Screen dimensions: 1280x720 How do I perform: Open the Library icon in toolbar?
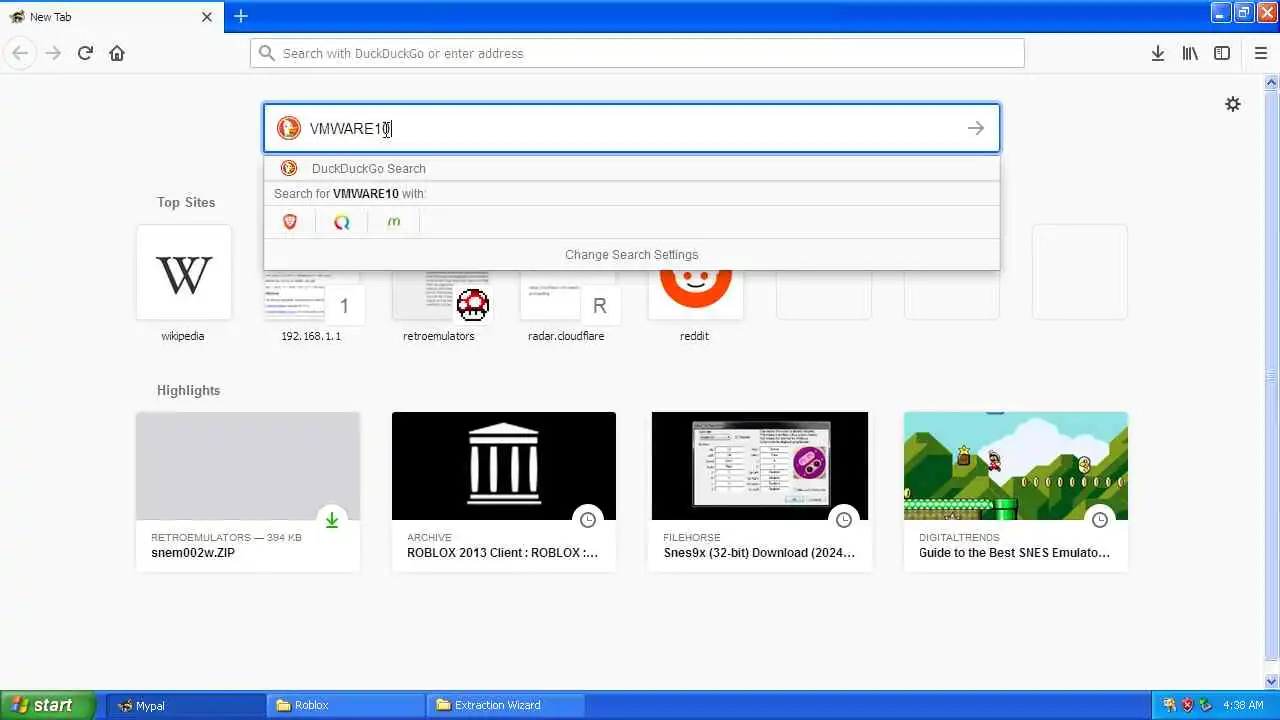click(x=1190, y=53)
